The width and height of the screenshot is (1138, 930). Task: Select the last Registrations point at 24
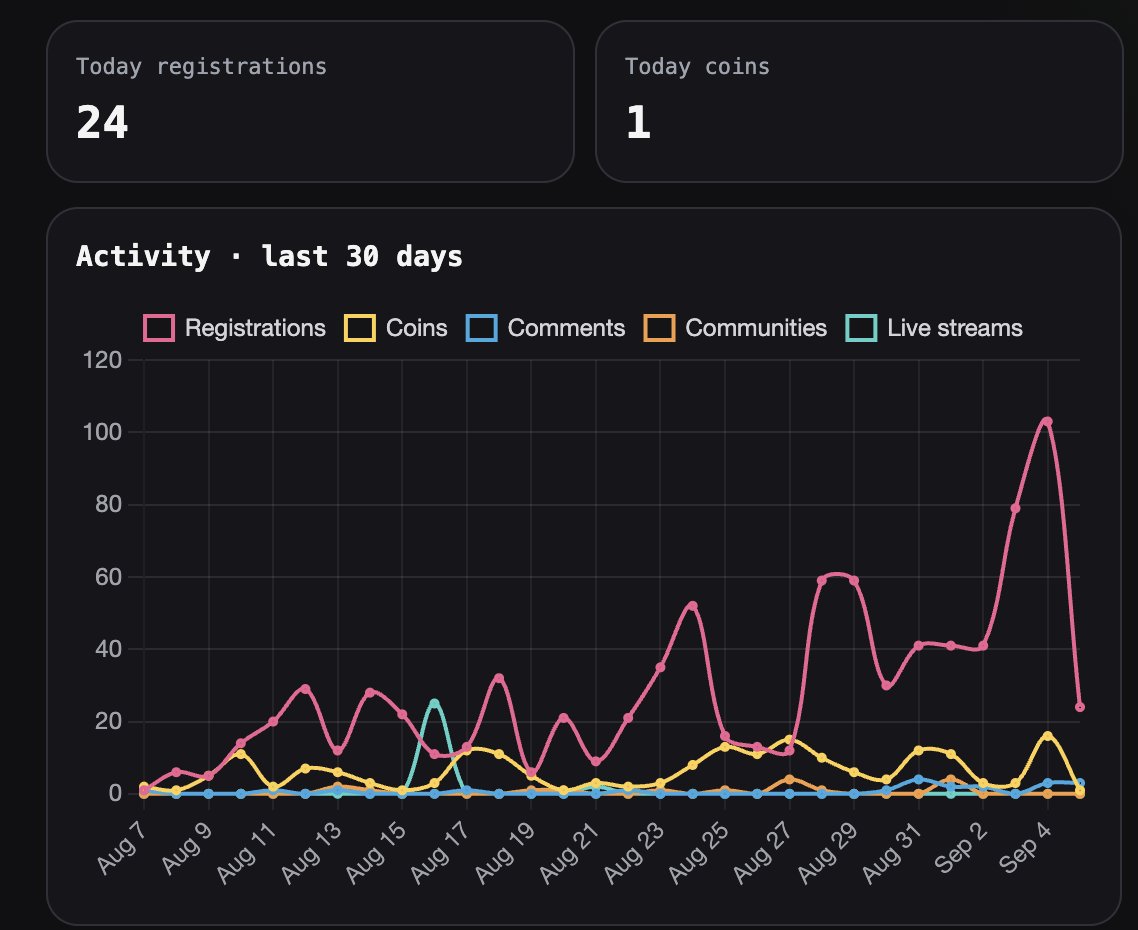(1080, 707)
